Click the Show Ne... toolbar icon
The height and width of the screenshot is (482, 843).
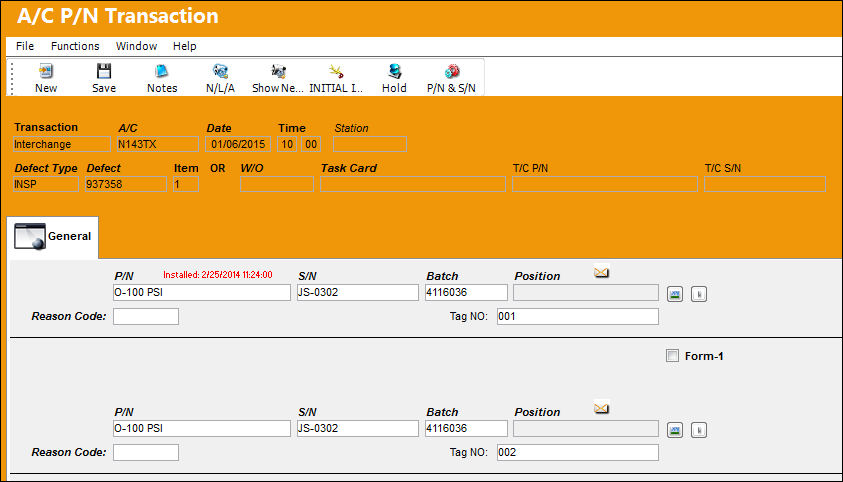[x=278, y=71]
